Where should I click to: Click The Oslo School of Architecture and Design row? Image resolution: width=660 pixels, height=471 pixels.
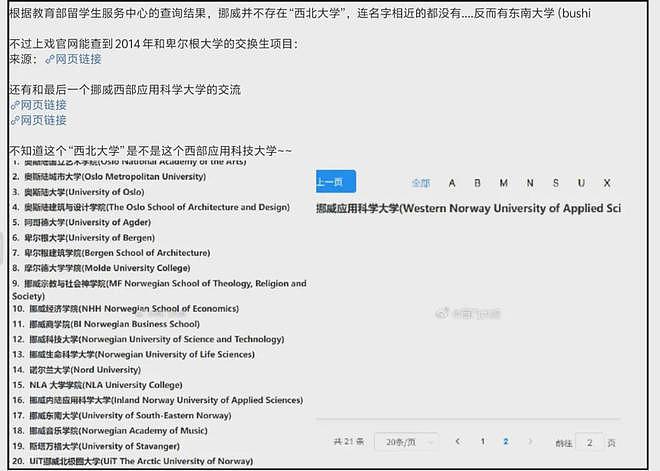[152, 207]
